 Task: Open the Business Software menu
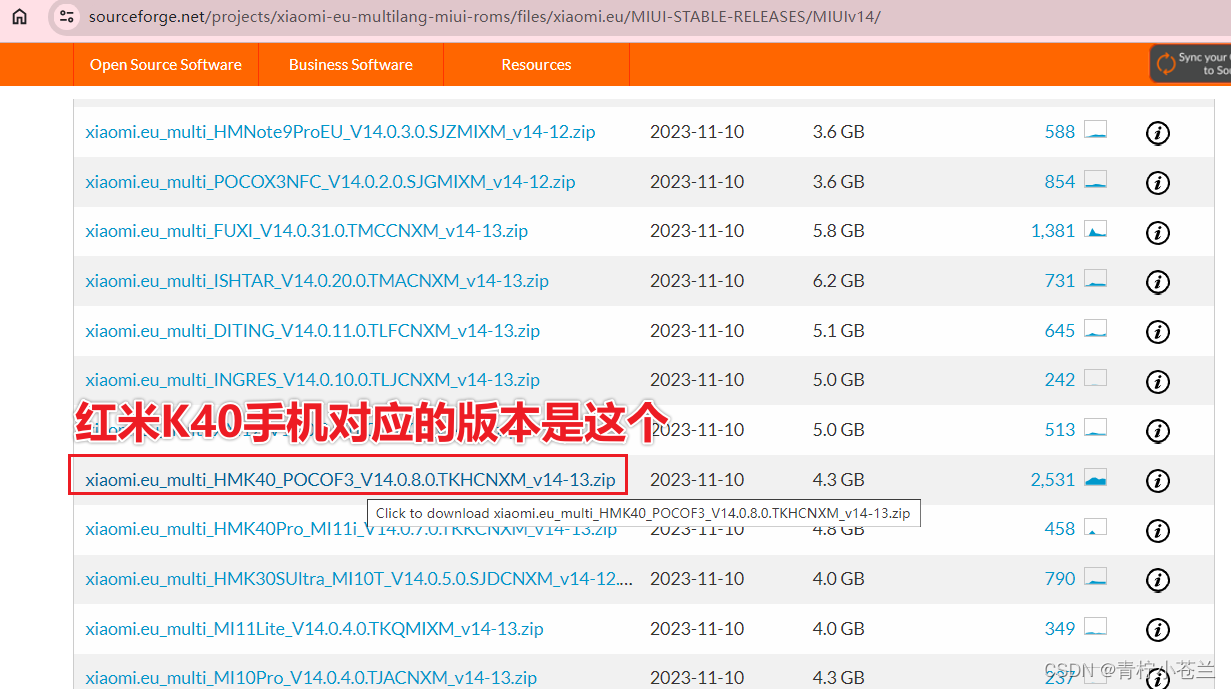point(351,64)
